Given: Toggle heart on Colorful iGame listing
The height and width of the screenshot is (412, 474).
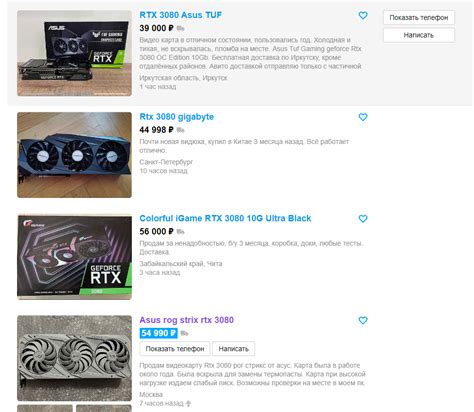Looking at the screenshot, I should coord(363,219).
